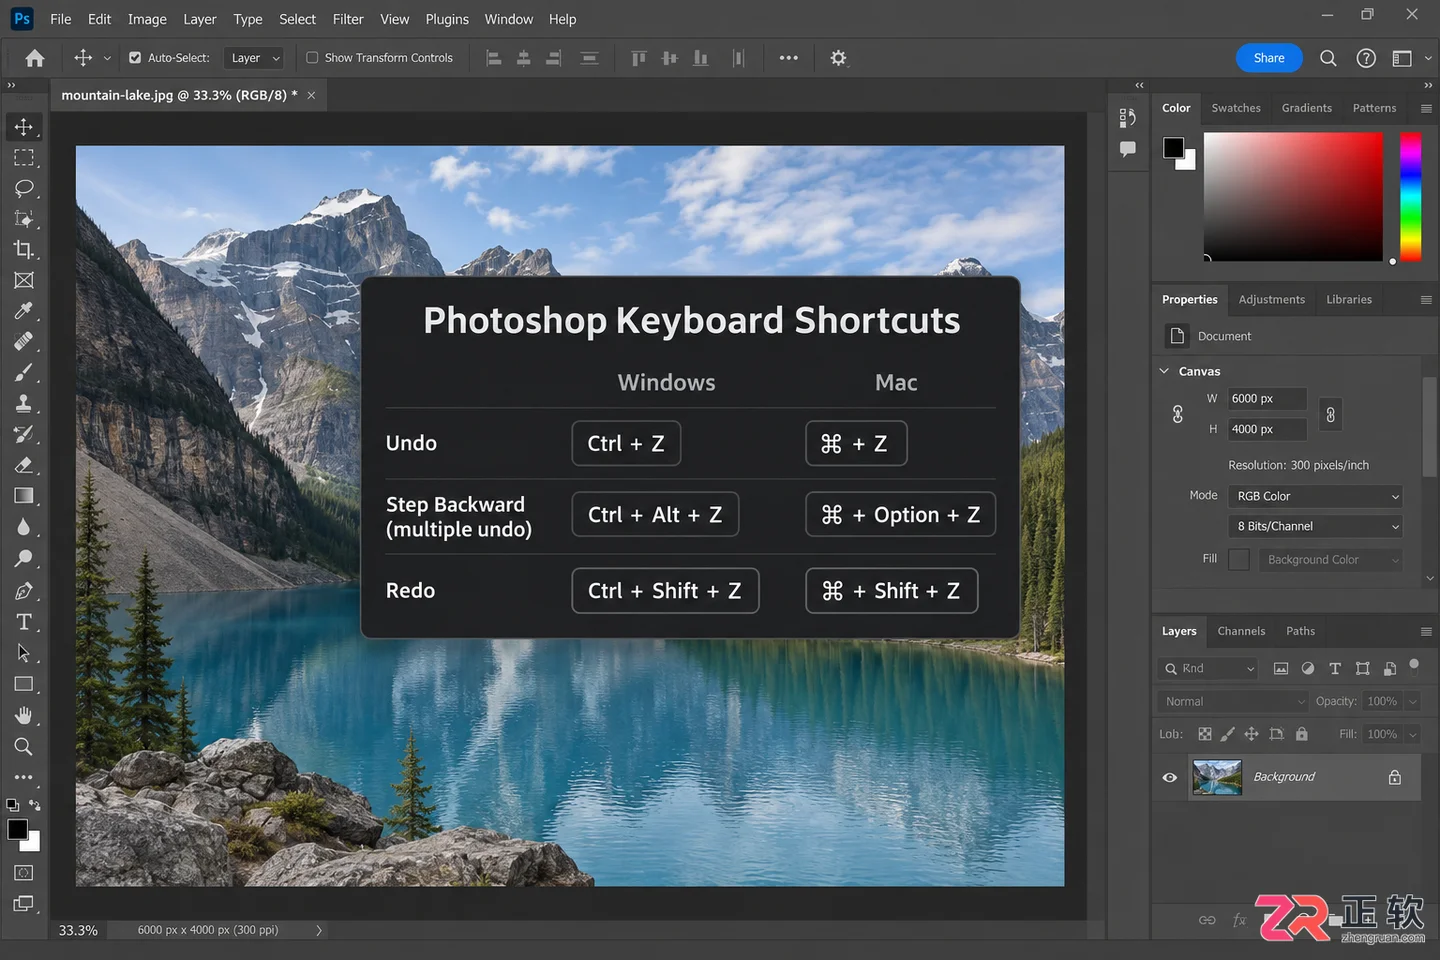Screen dimensions: 1440x960
Task: Open the options bar gear settings
Action: tap(838, 58)
